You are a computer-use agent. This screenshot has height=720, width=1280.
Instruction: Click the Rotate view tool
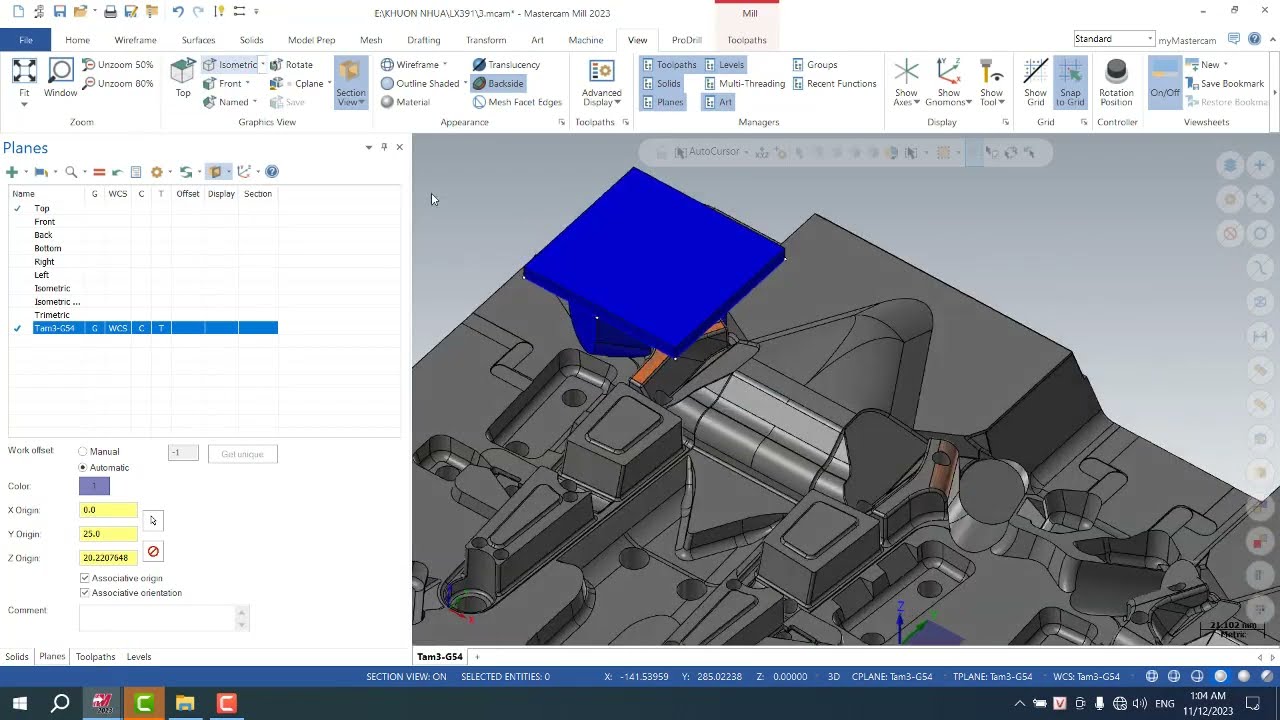coord(291,65)
